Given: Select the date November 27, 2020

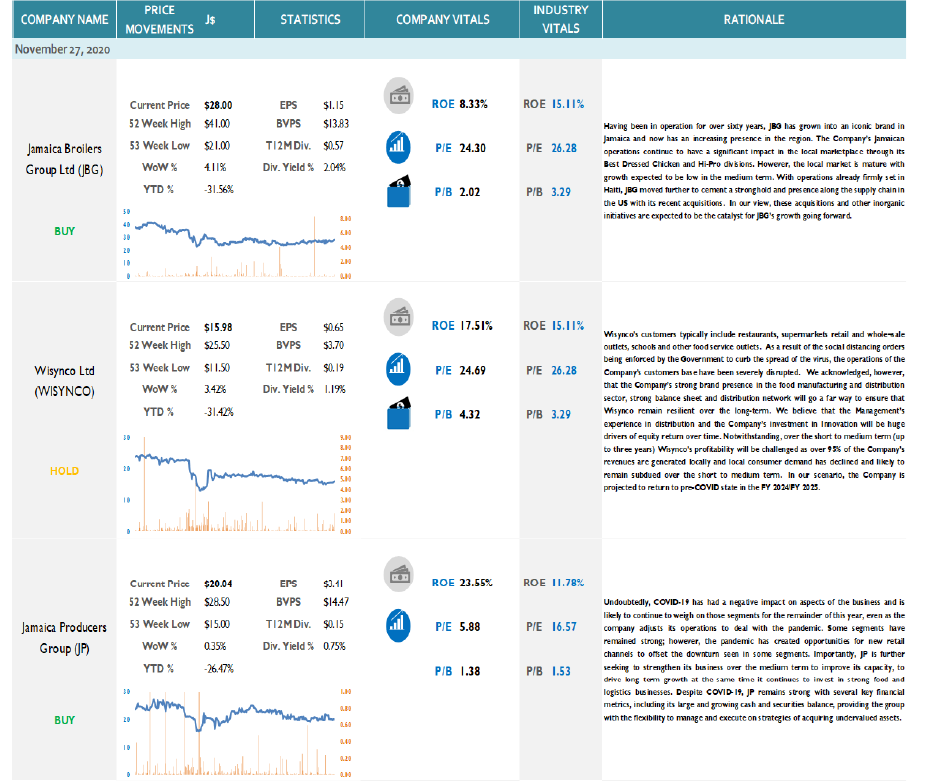Looking at the screenshot, I should (62, 49).
